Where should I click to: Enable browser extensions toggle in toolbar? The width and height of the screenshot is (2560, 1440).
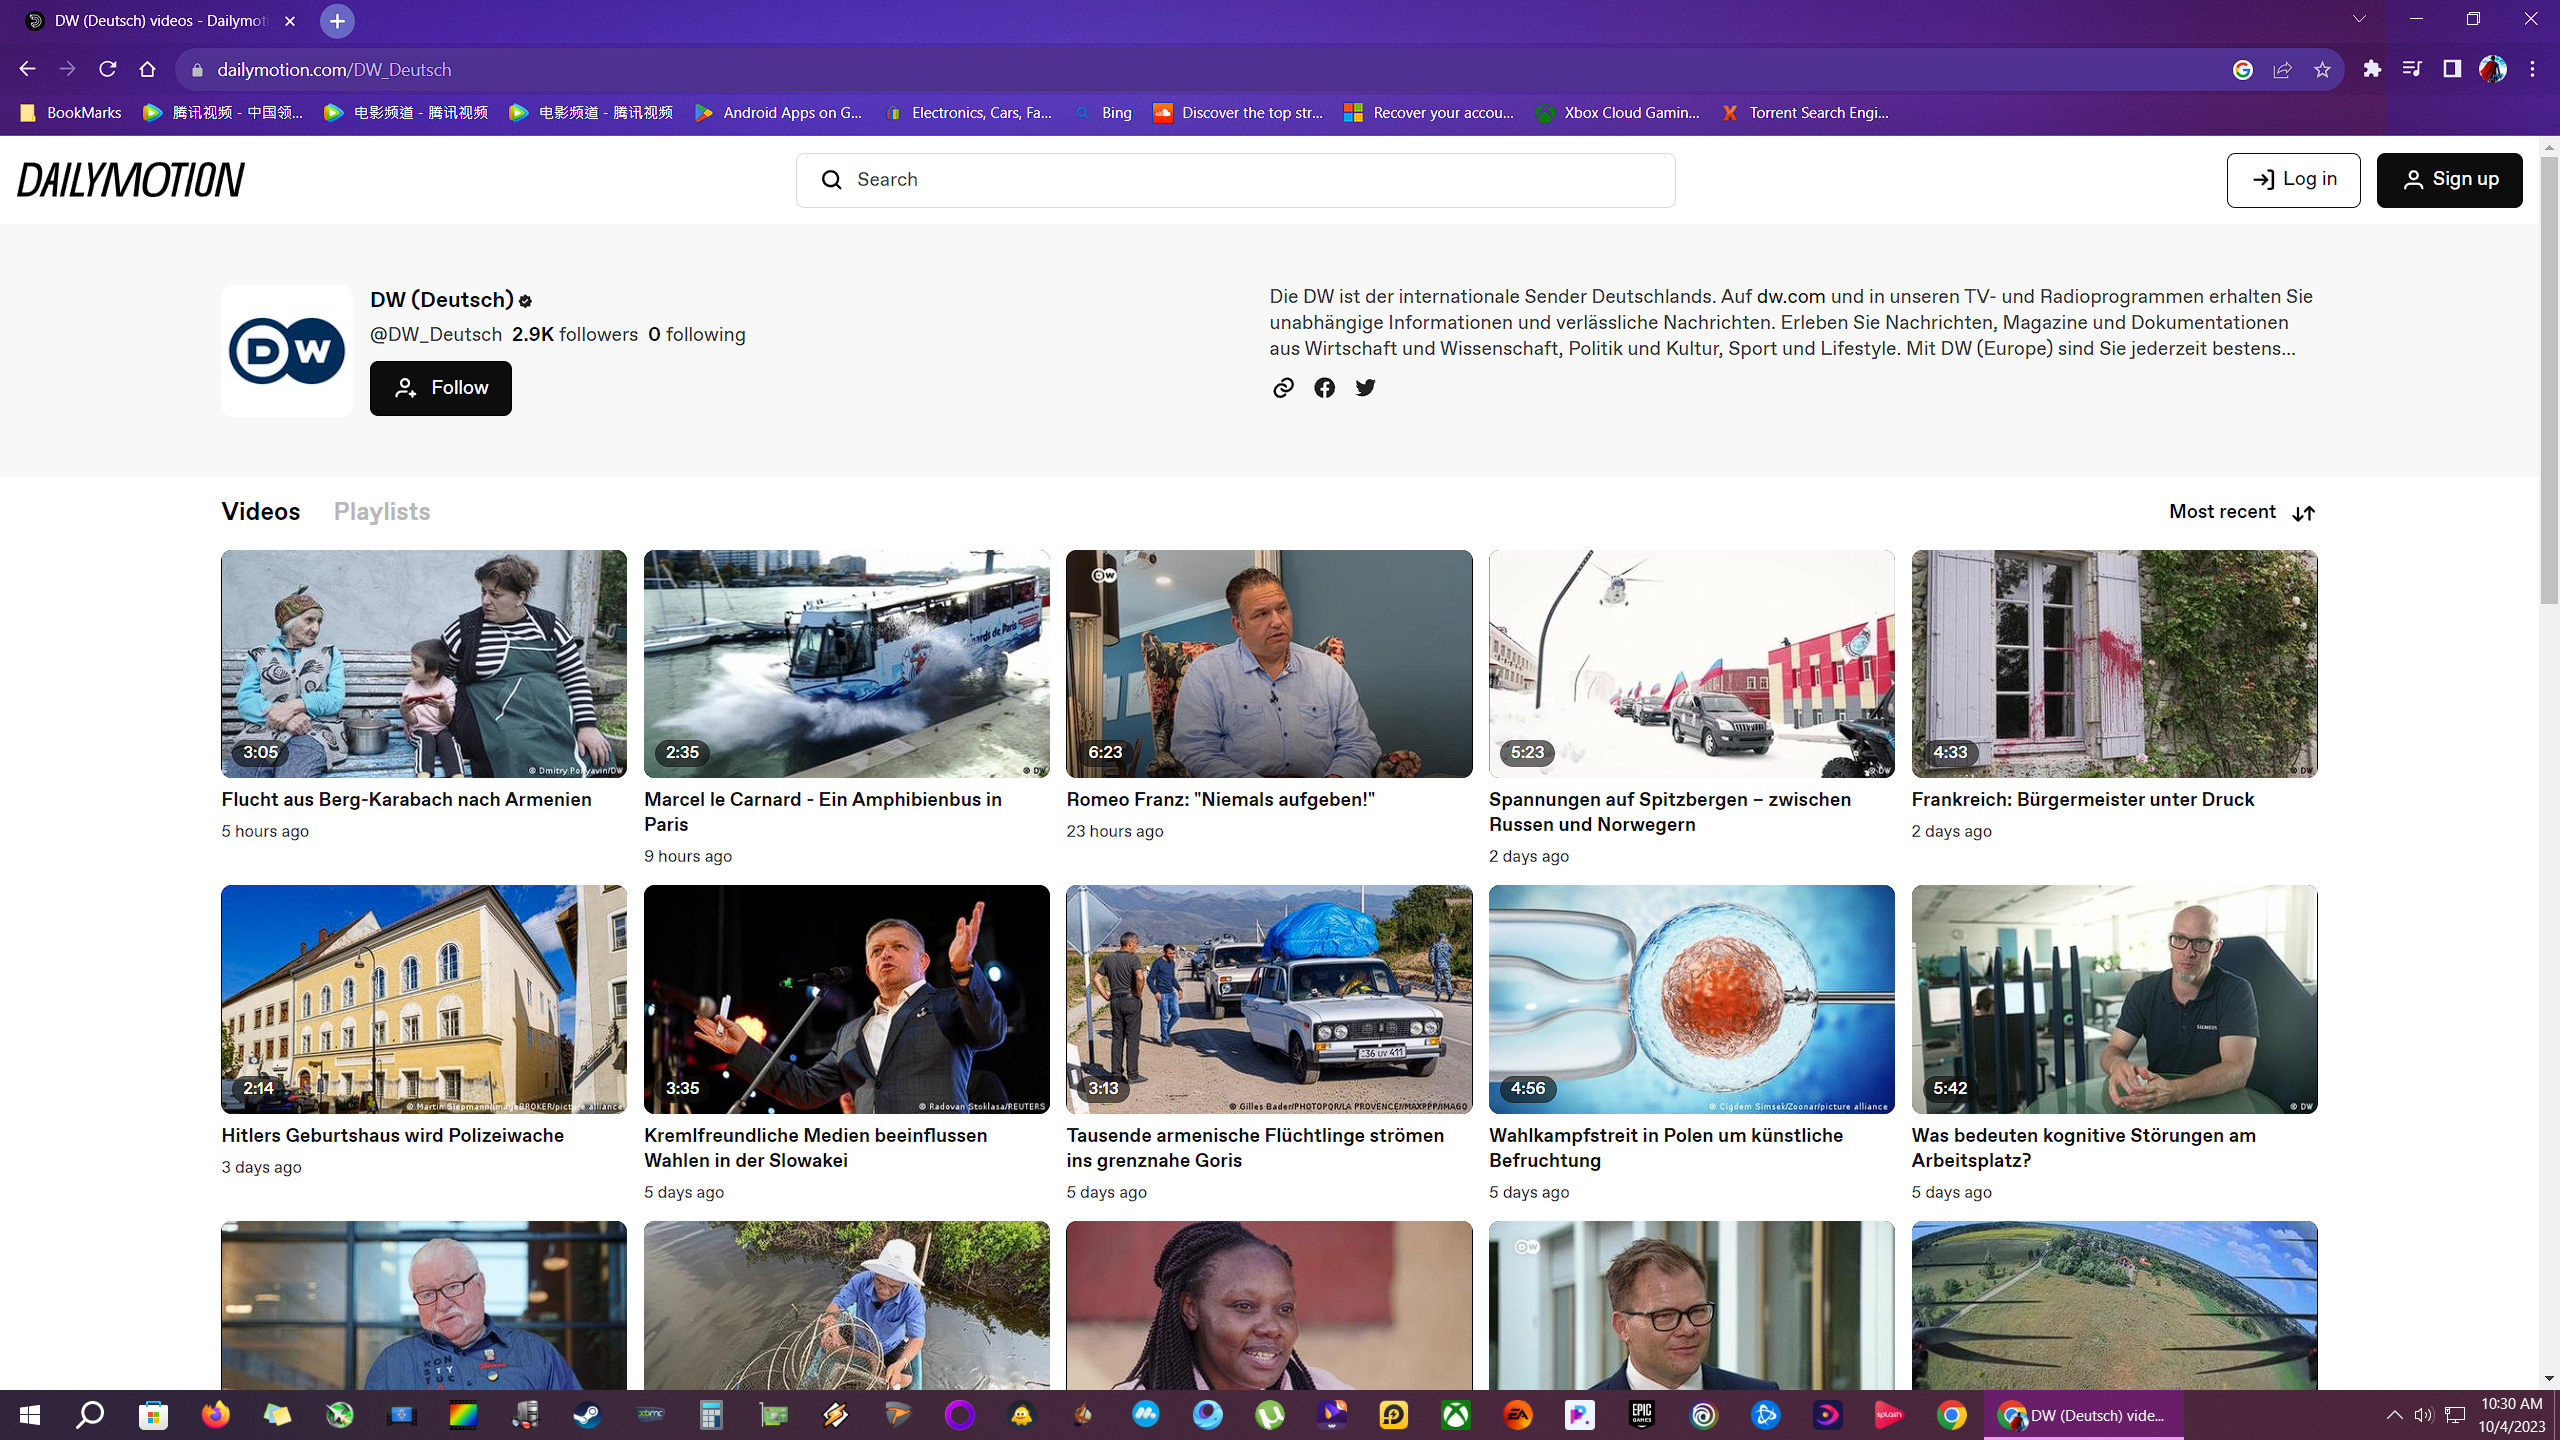click(2370, 69)
